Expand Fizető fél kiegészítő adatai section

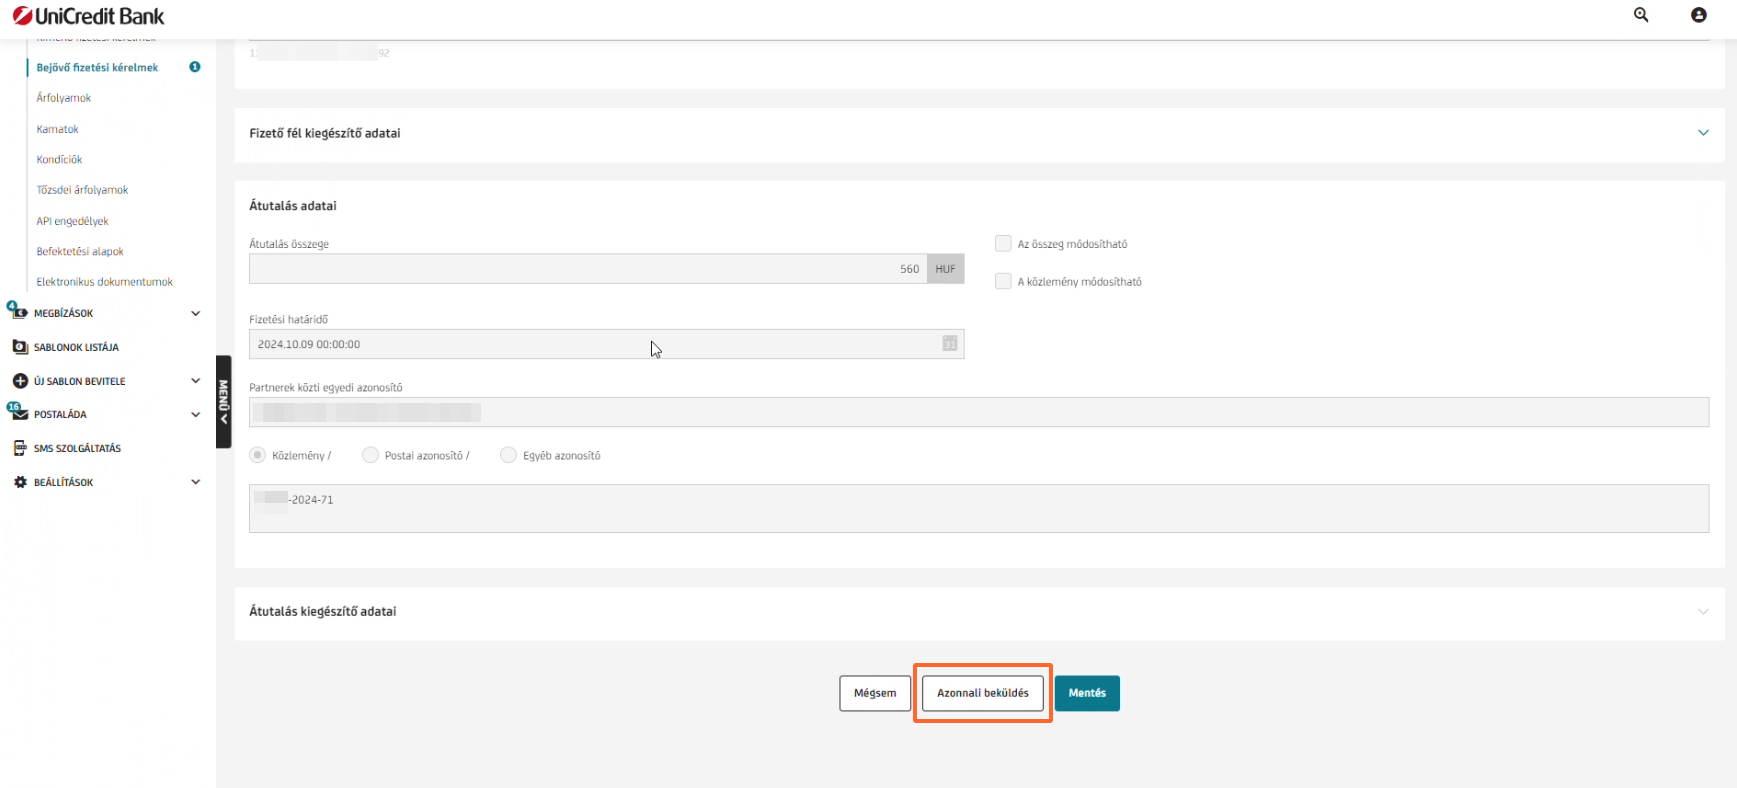(x=1703, y=133)
